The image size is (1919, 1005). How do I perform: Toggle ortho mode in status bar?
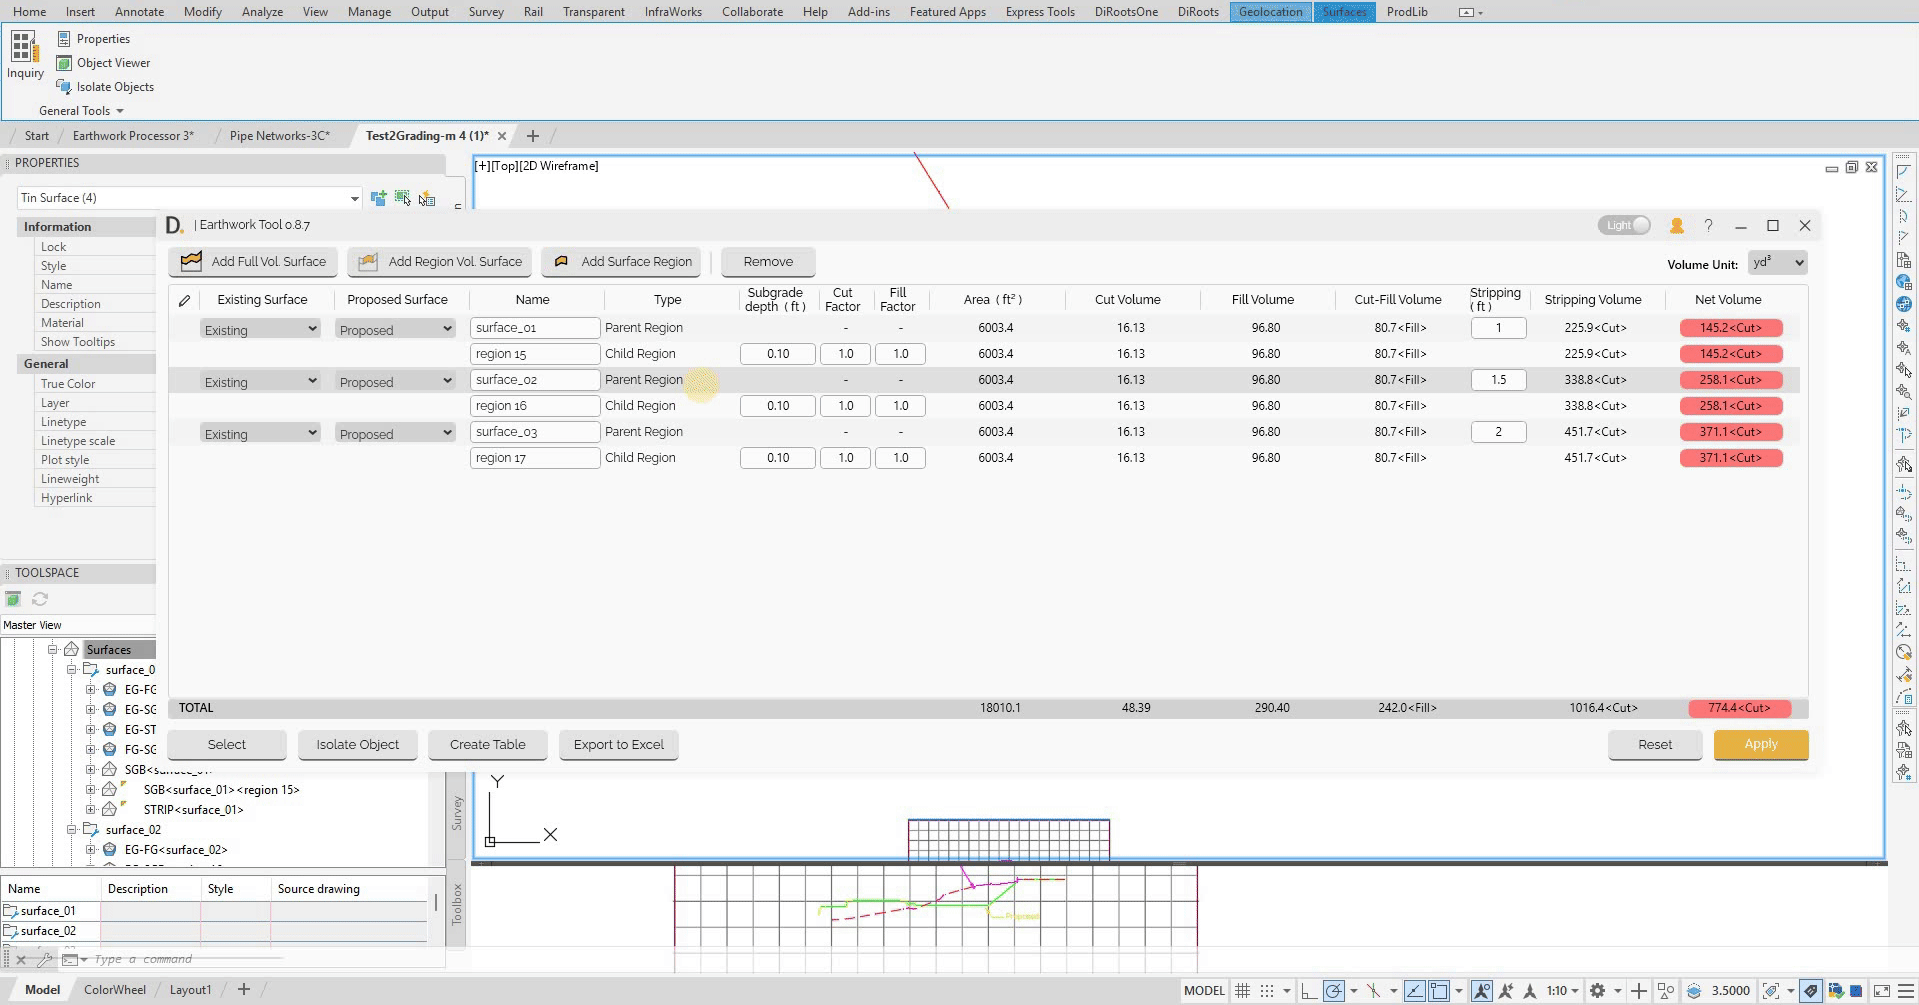click(1308, 991)
